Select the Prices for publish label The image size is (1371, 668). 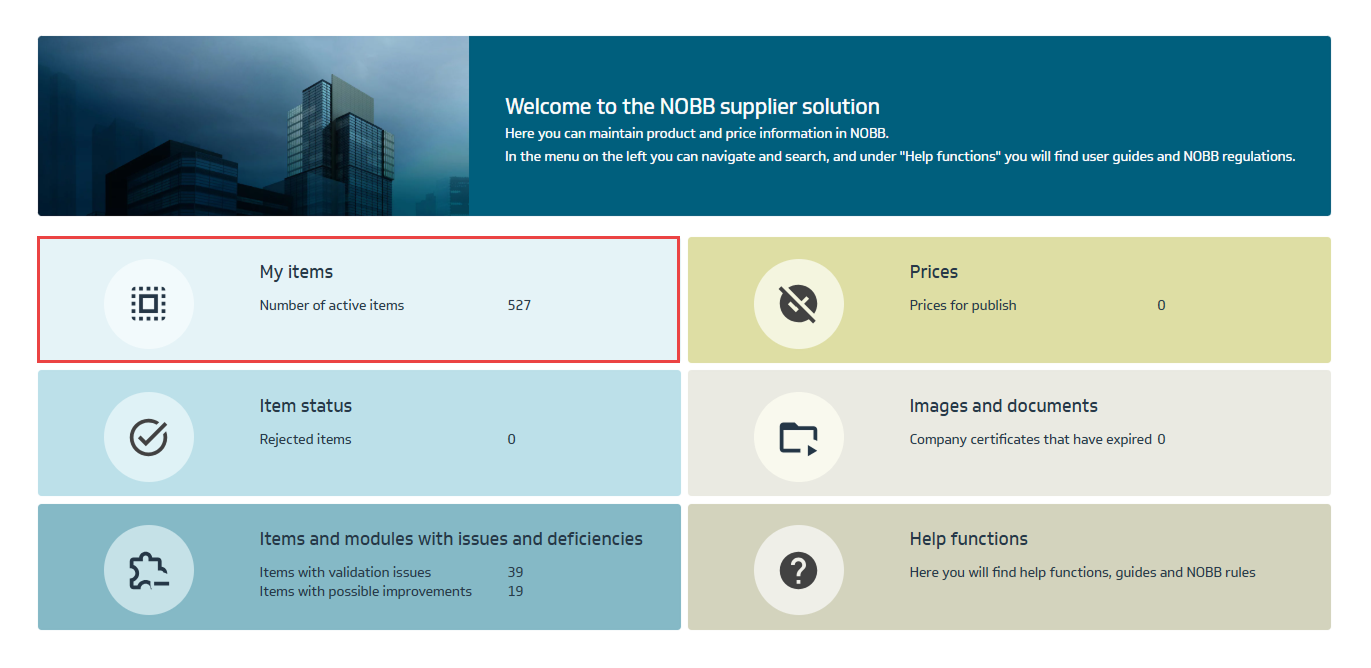[962, 305]
